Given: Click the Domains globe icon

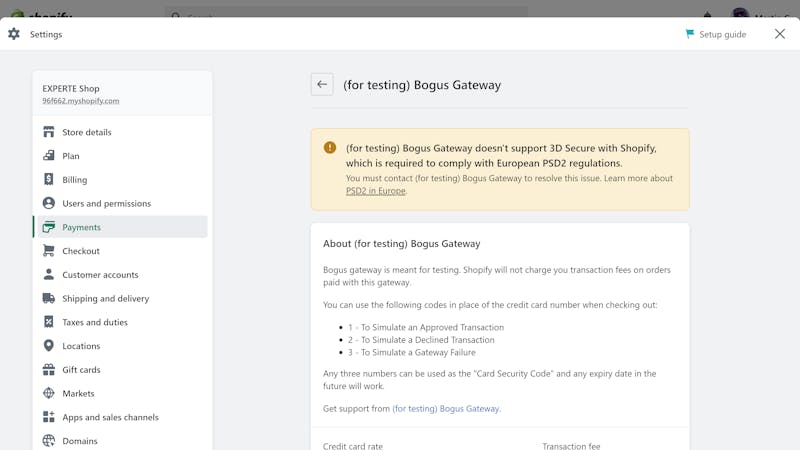Looking at the screenshot, I should (48, 441).
